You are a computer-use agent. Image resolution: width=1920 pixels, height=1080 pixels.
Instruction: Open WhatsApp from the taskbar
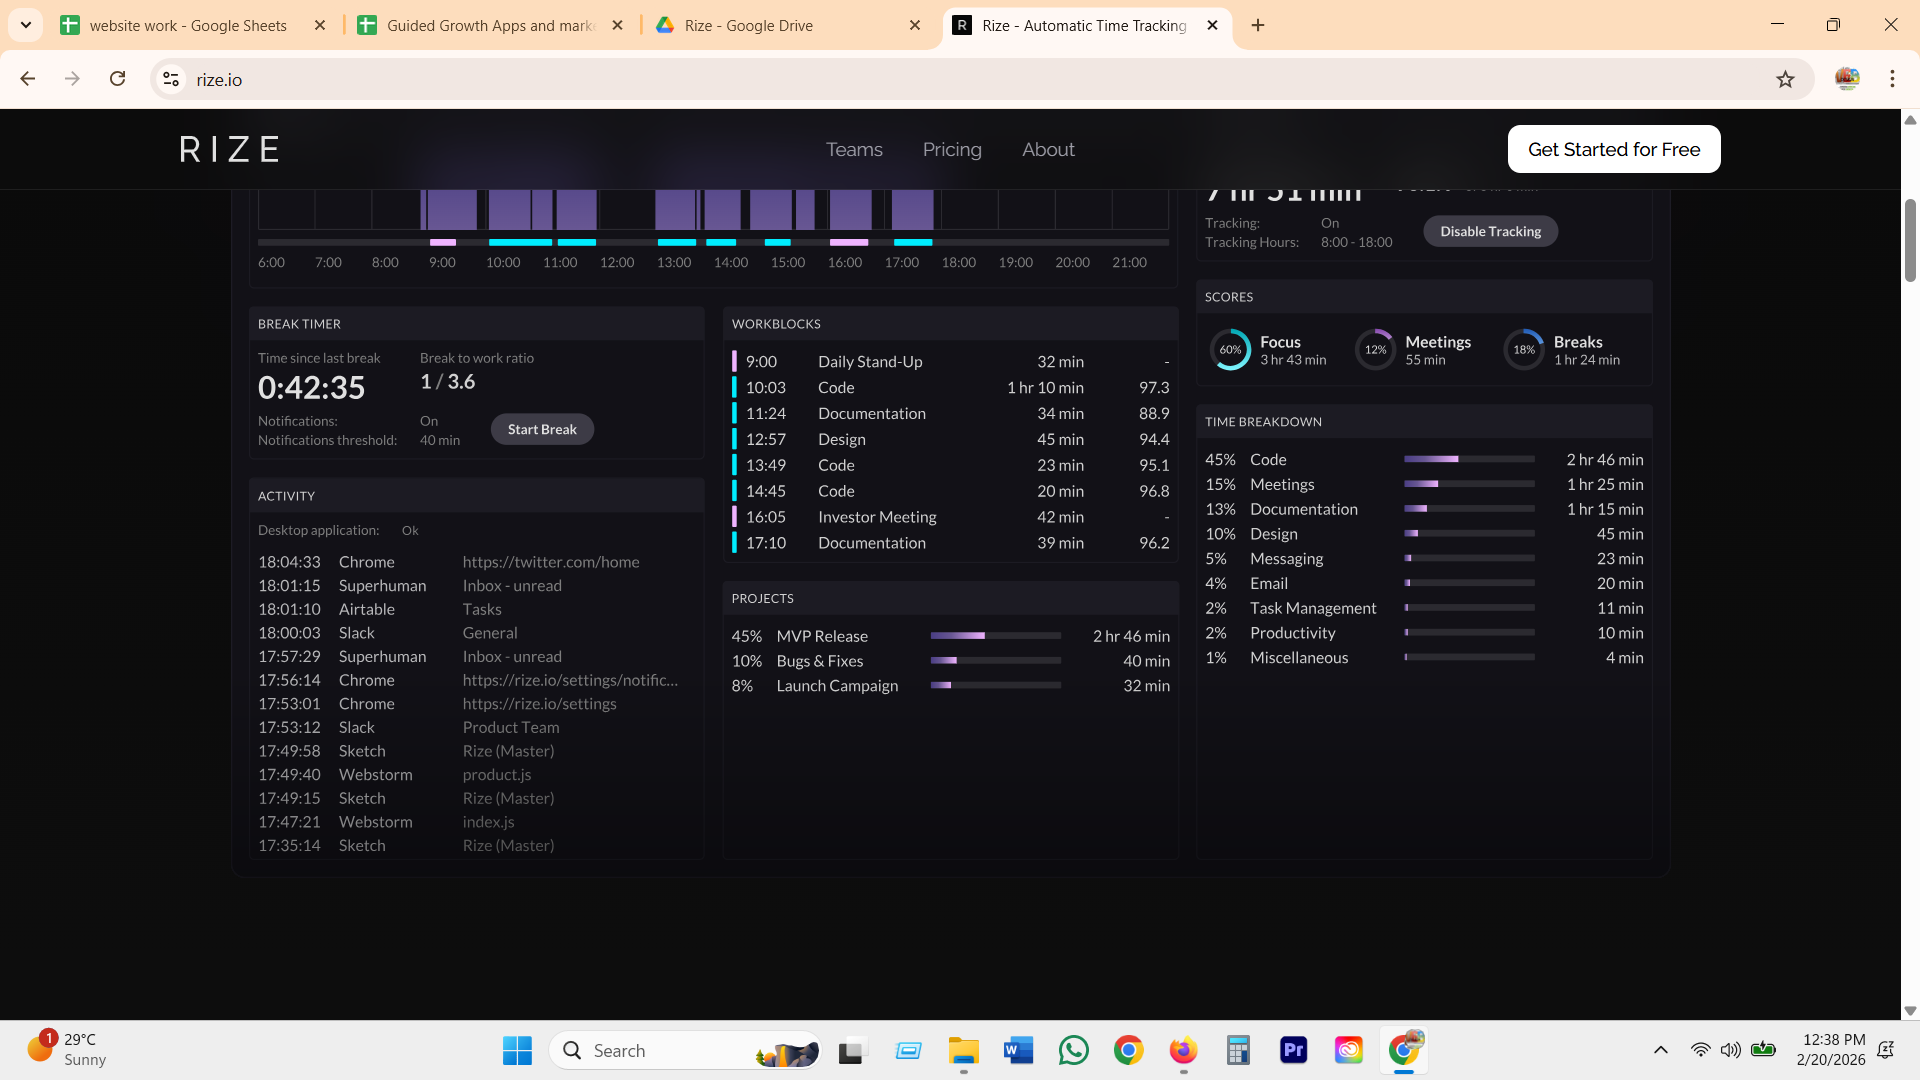coord(1073,1050)
